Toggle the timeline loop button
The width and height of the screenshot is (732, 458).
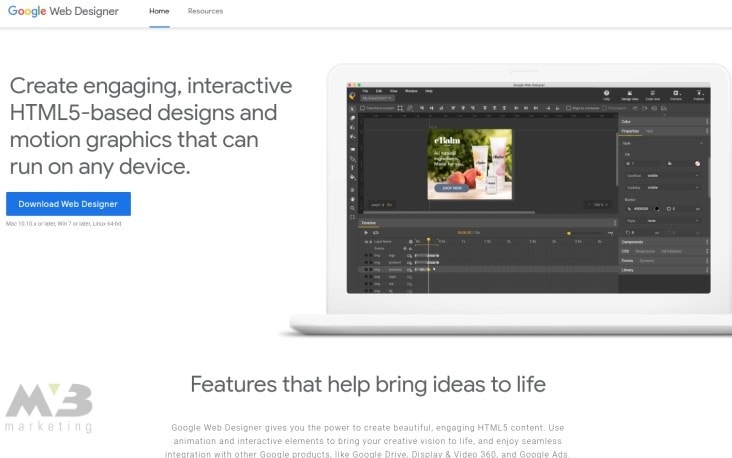coord(376,233)
